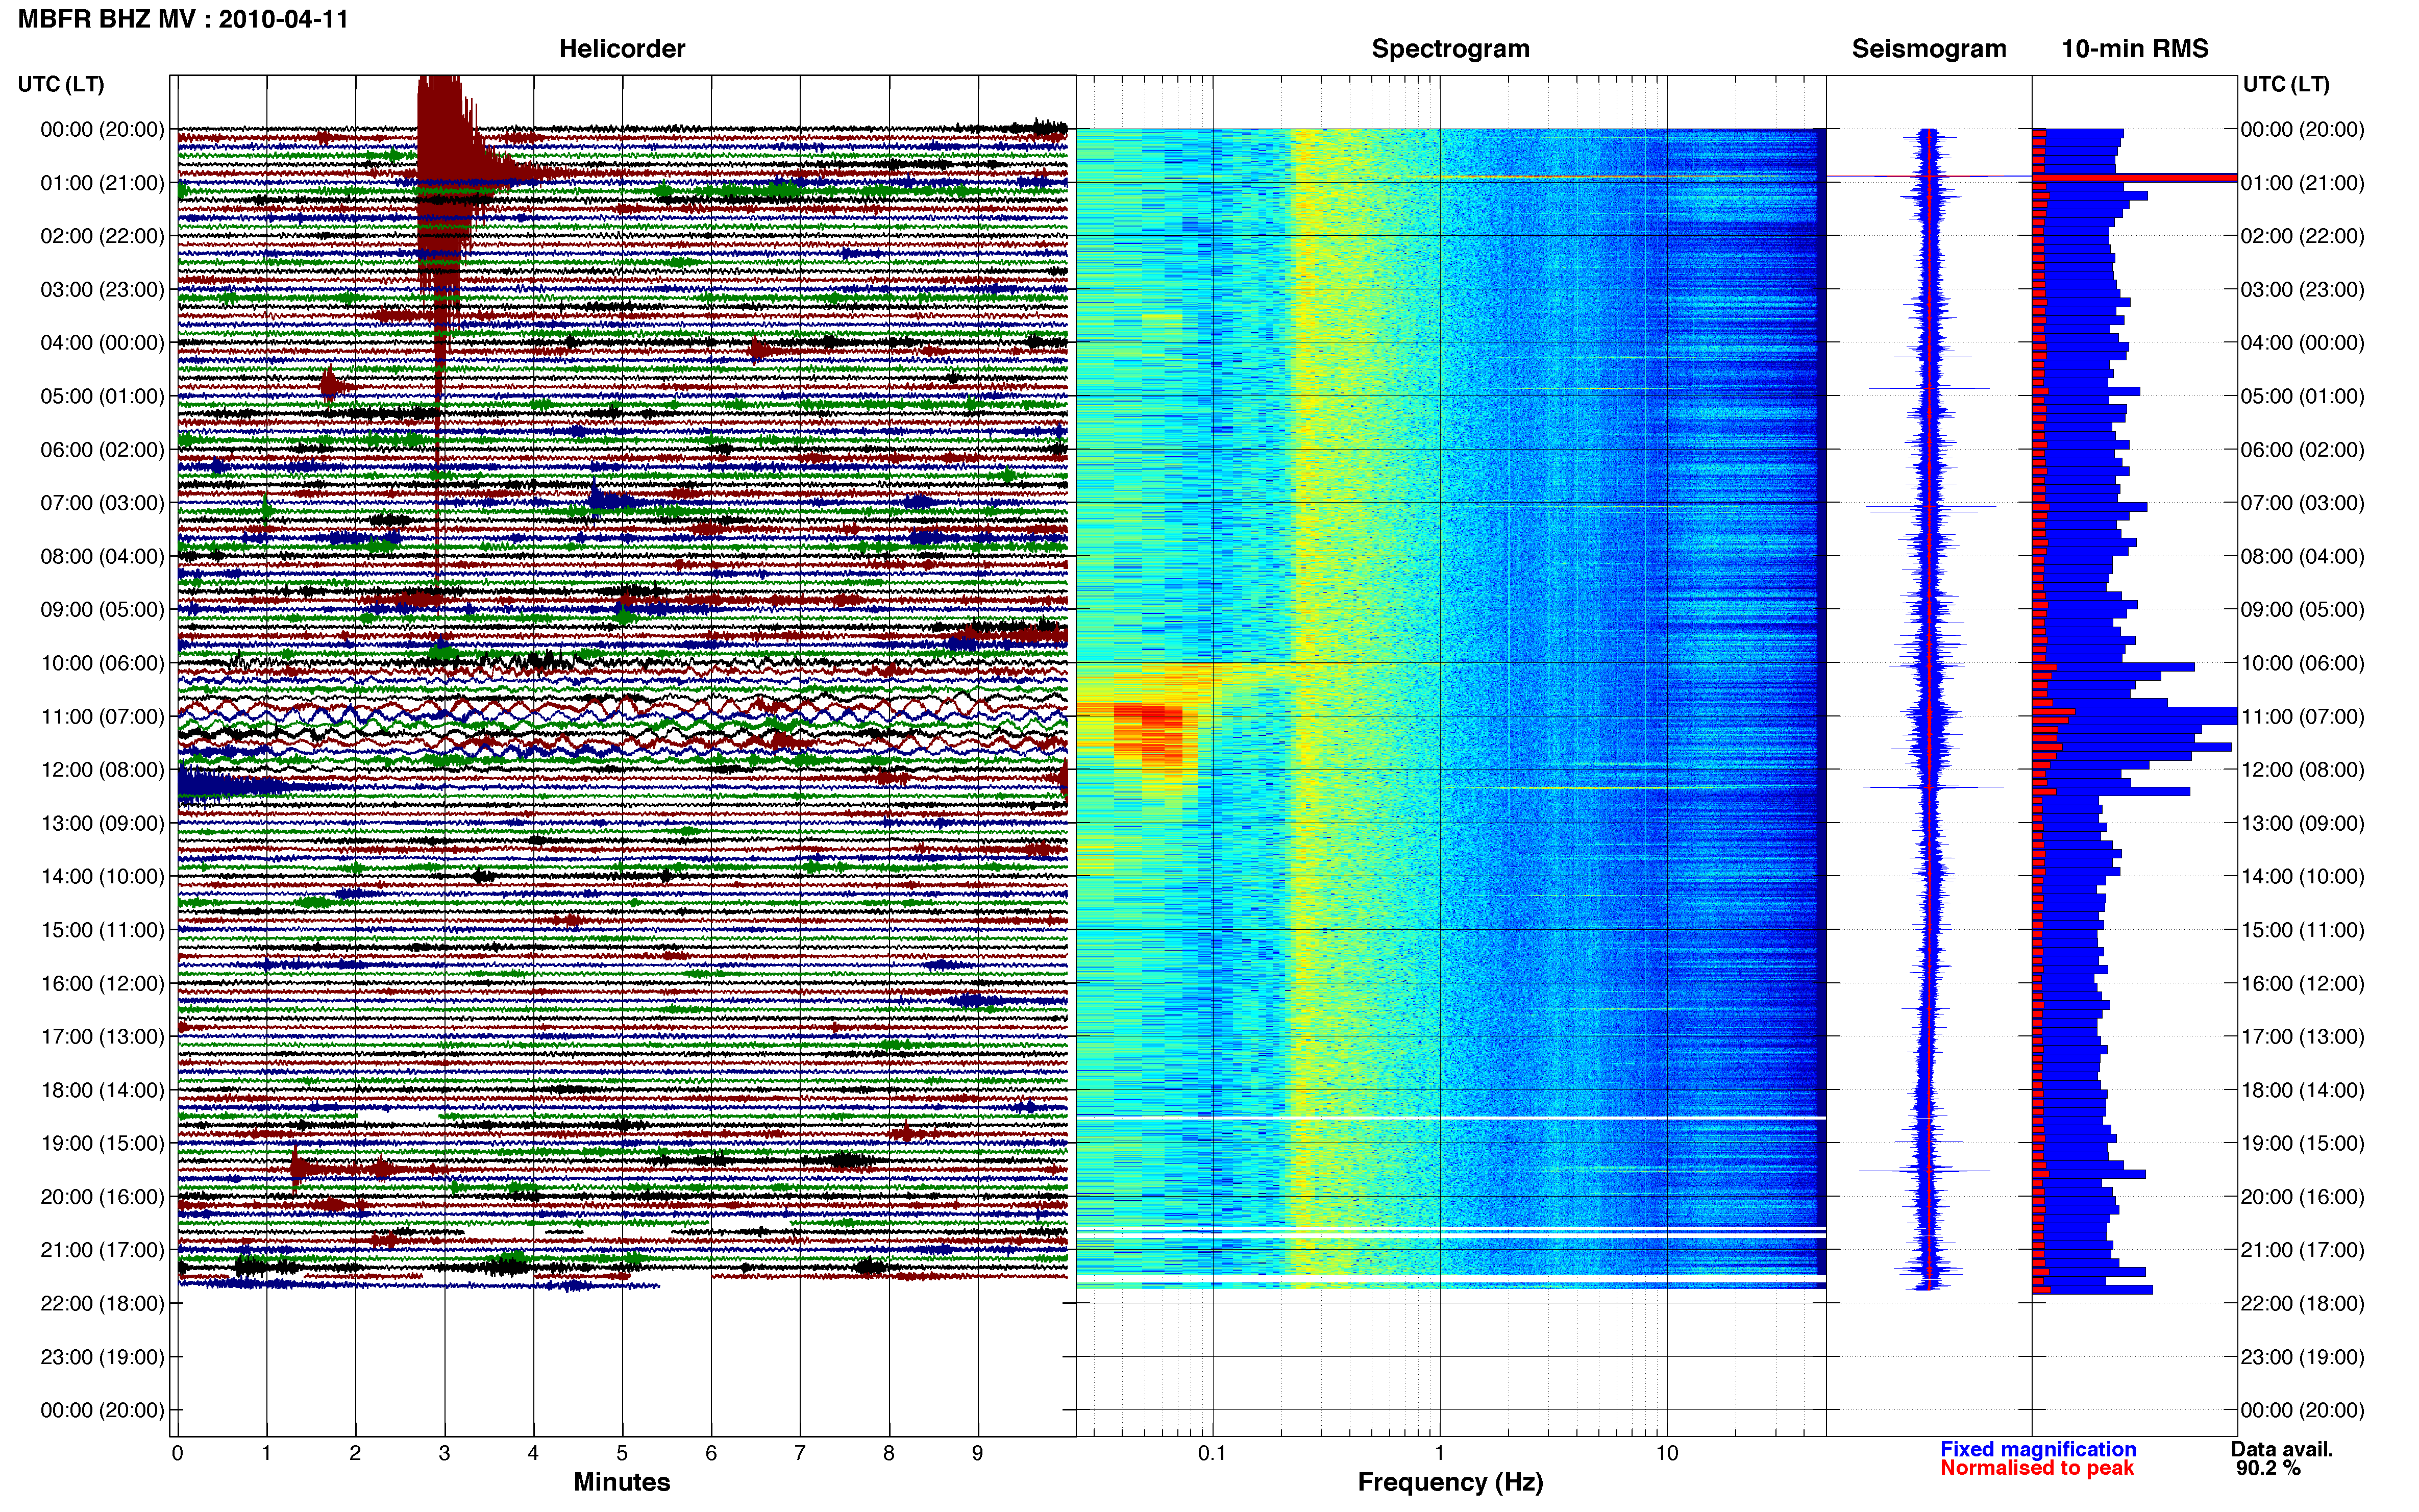Click the 'Helicorder' panel heading
This screenshot has width=2419, height=1512.
[x=622, y=49]
